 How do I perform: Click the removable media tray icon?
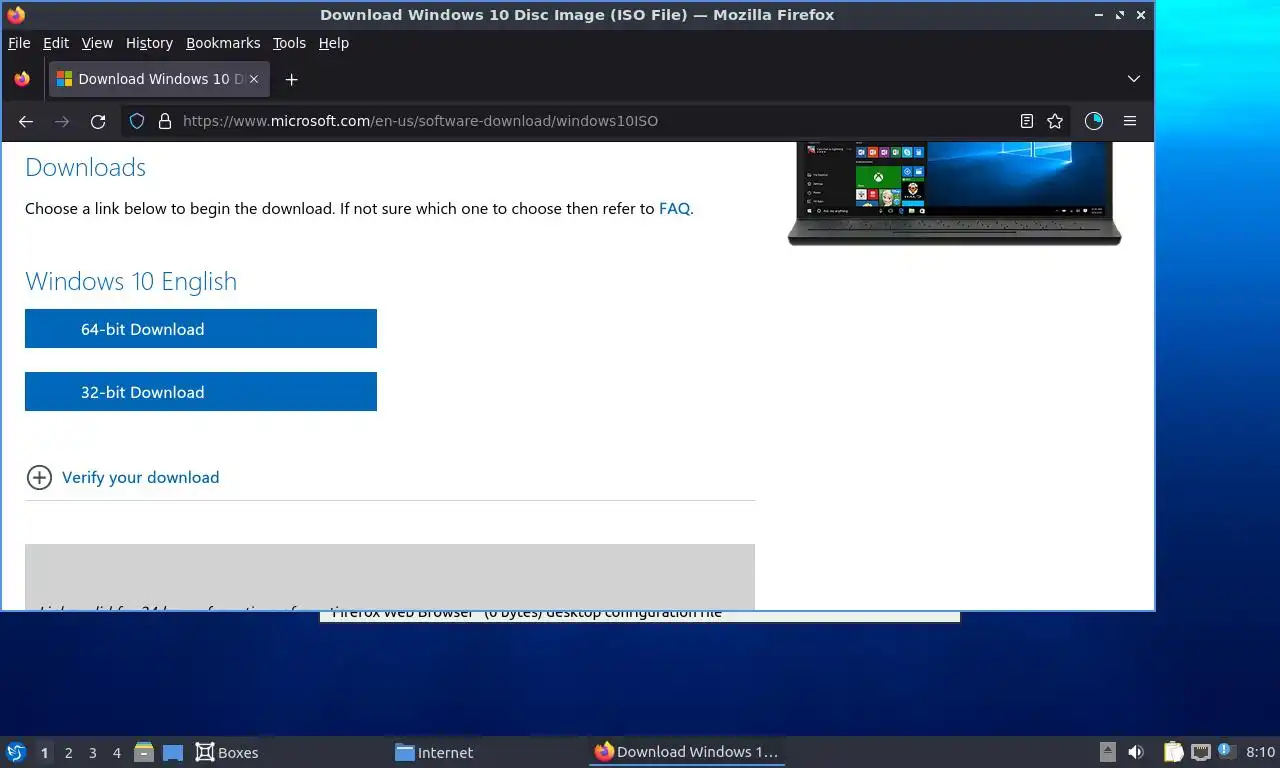click(x=1108, y=752)
